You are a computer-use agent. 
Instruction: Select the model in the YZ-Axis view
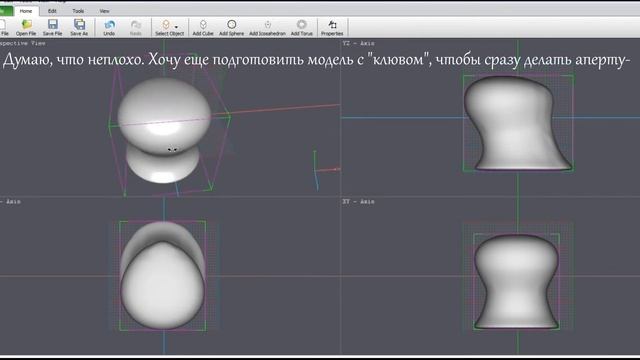coord(518,122)
